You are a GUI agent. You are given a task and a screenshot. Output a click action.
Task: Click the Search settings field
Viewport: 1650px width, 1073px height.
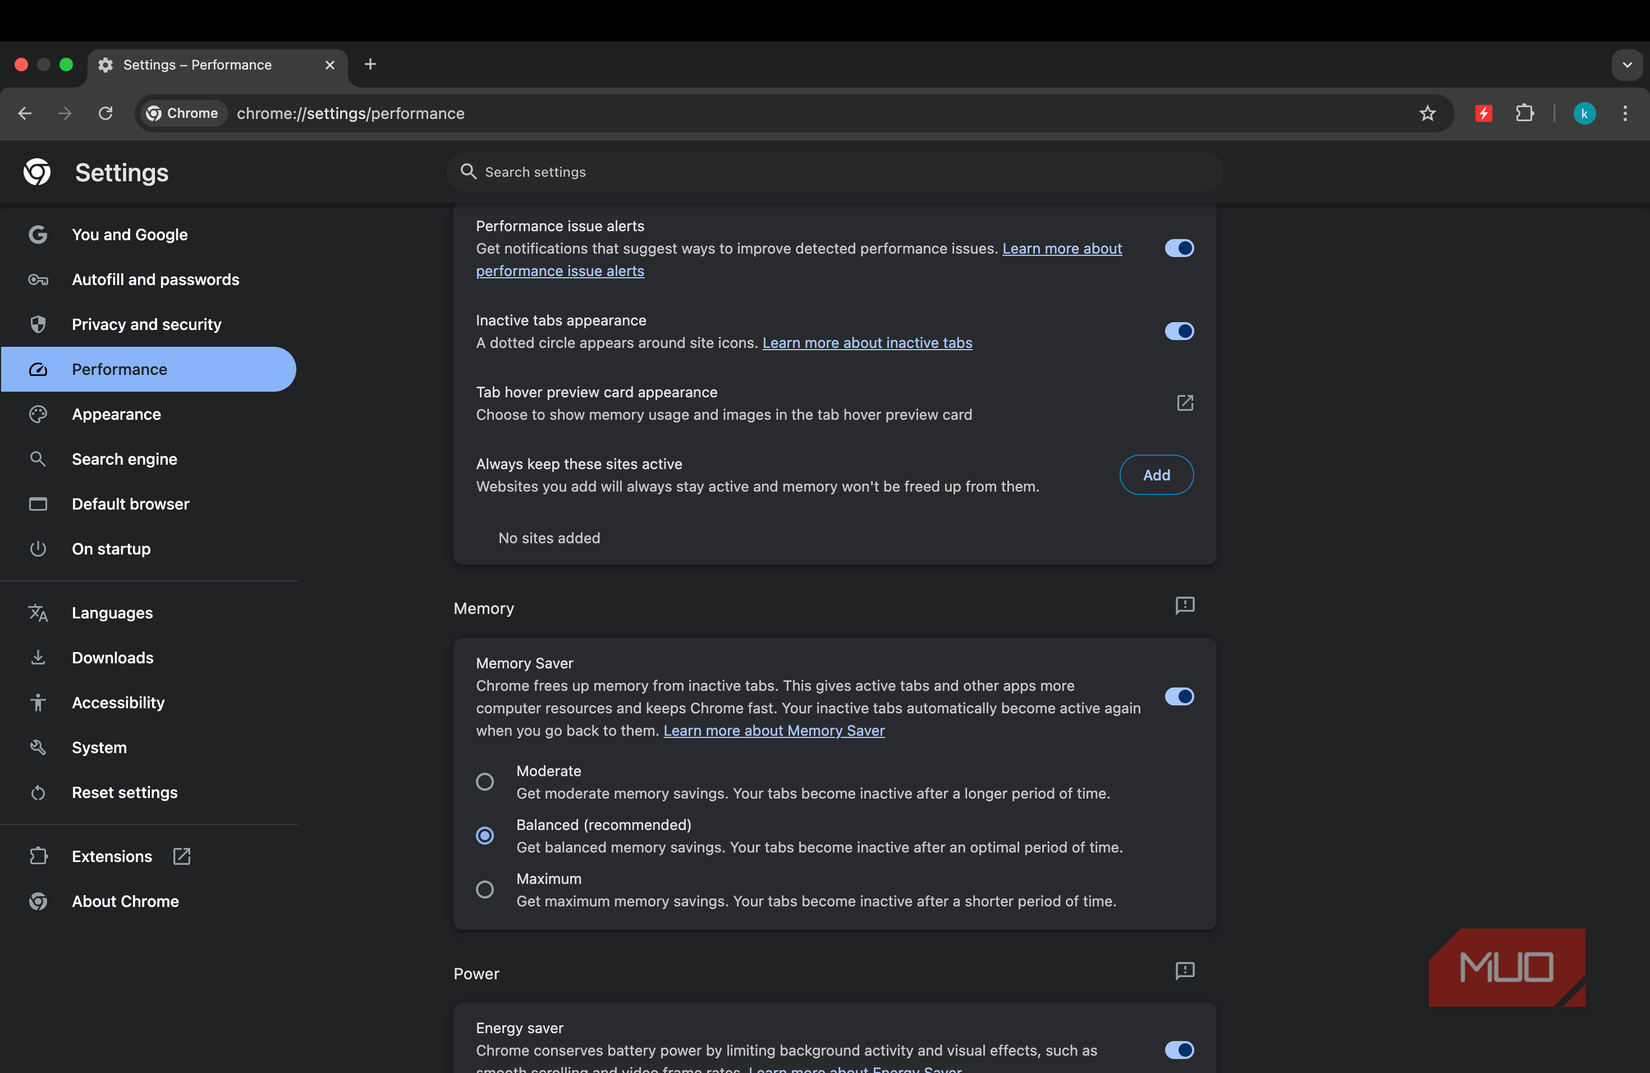[835, 172]
